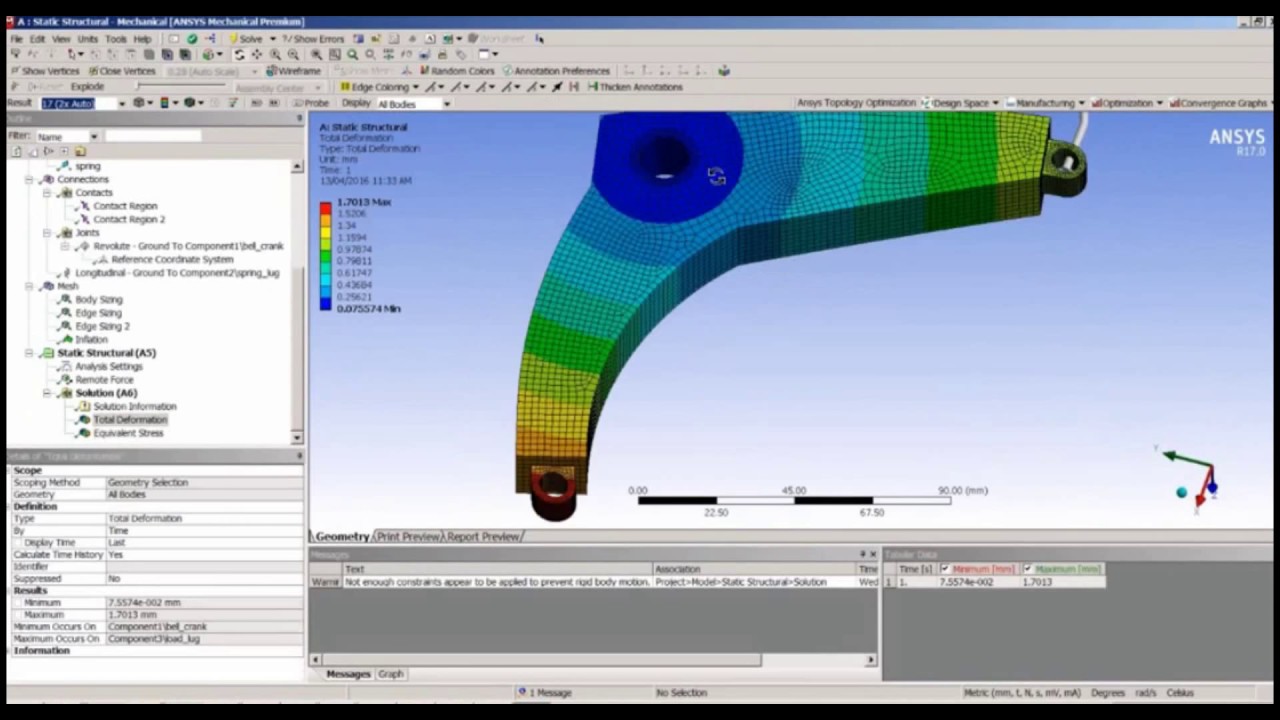Click the Body Sizing icon in tree
This screenshot has width=1280, height=720.
coord(66,300)
